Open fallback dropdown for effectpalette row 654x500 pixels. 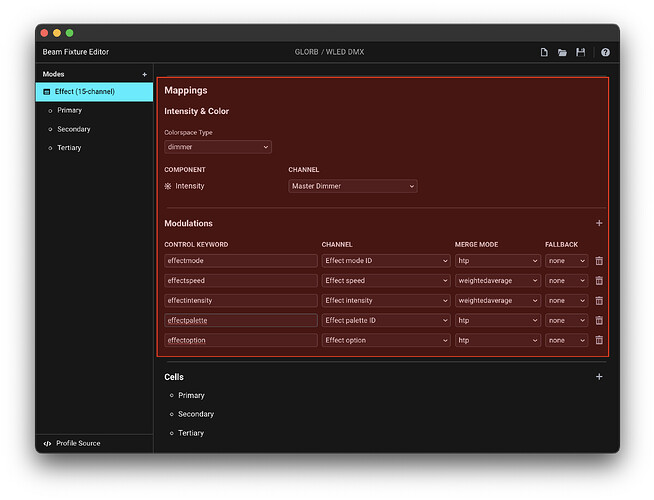click(x=566, y=320)
